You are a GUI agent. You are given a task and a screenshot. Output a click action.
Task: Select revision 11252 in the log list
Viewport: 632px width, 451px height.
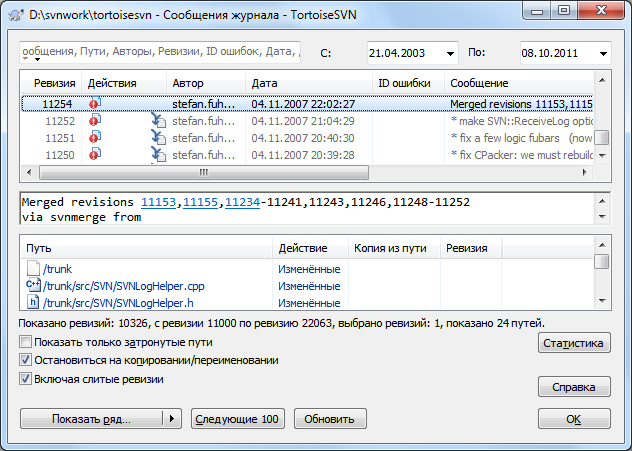click(307, 121)
